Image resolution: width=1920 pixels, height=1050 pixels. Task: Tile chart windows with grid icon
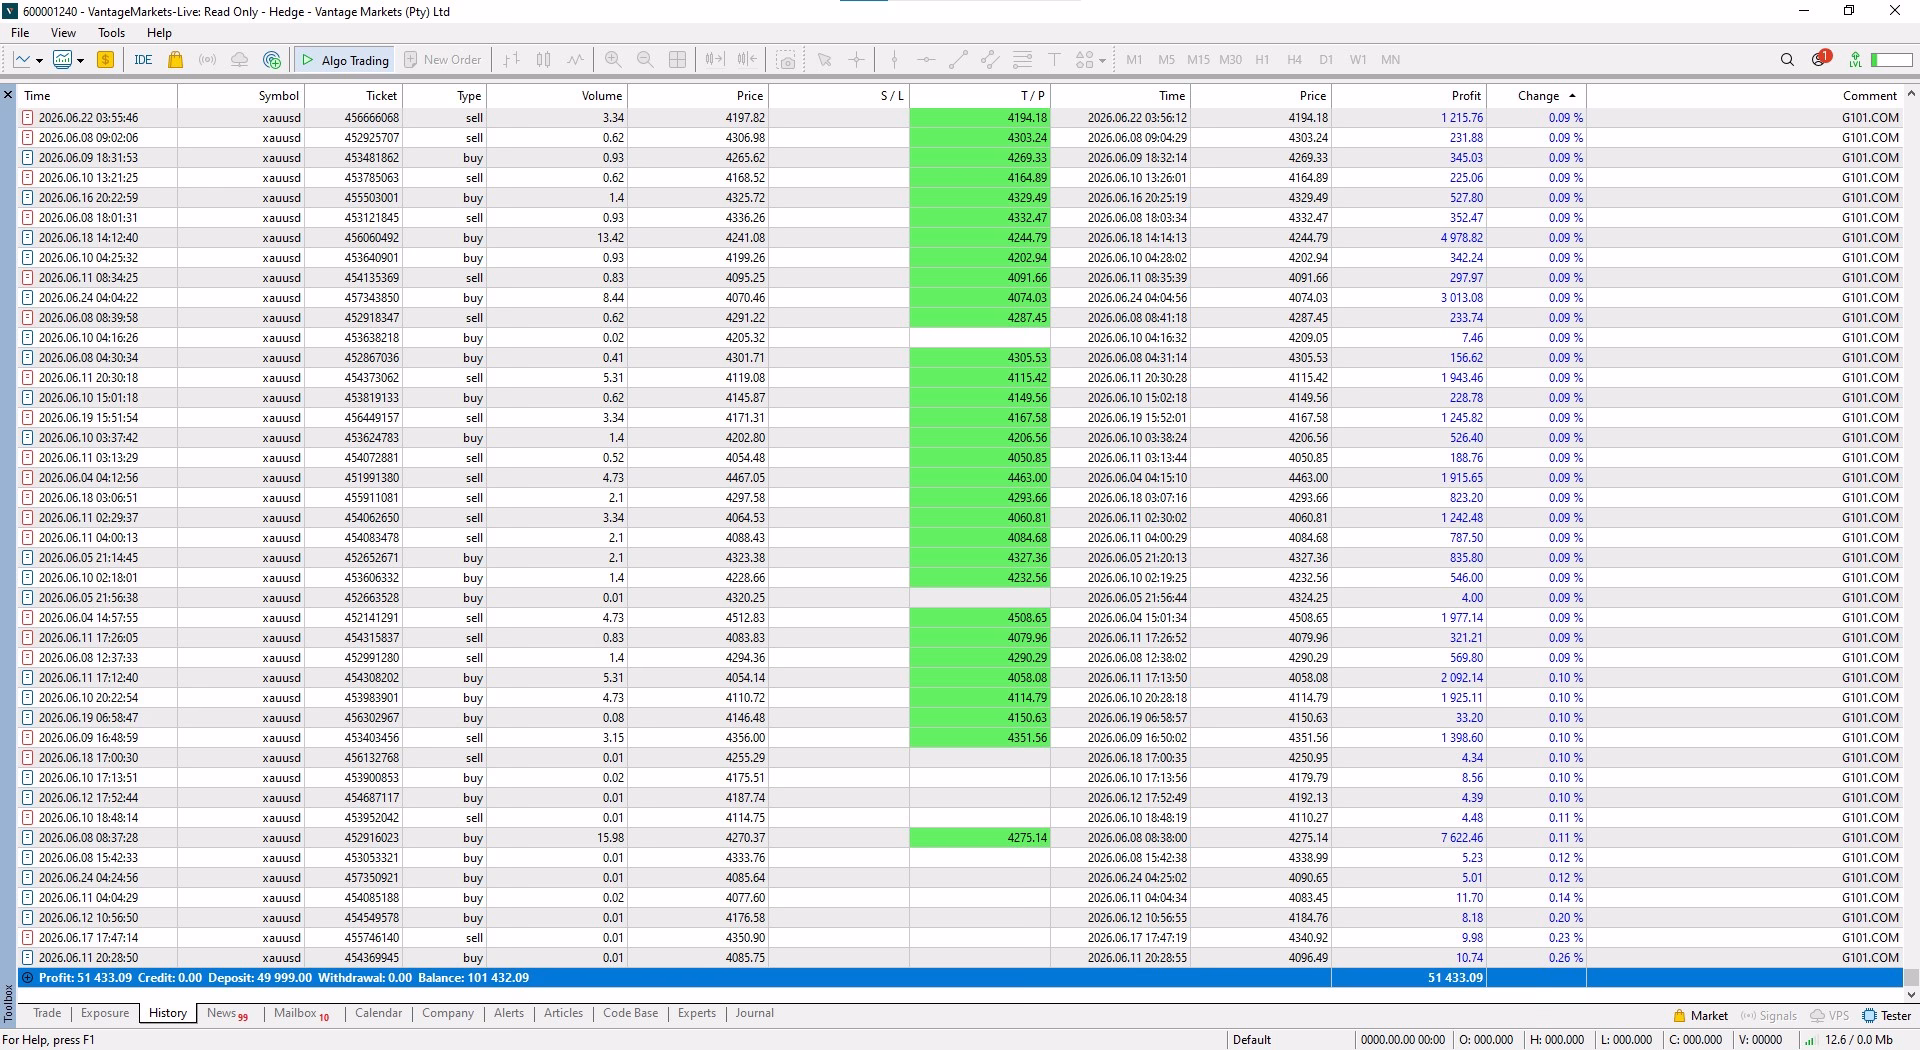tap(677, 60)
